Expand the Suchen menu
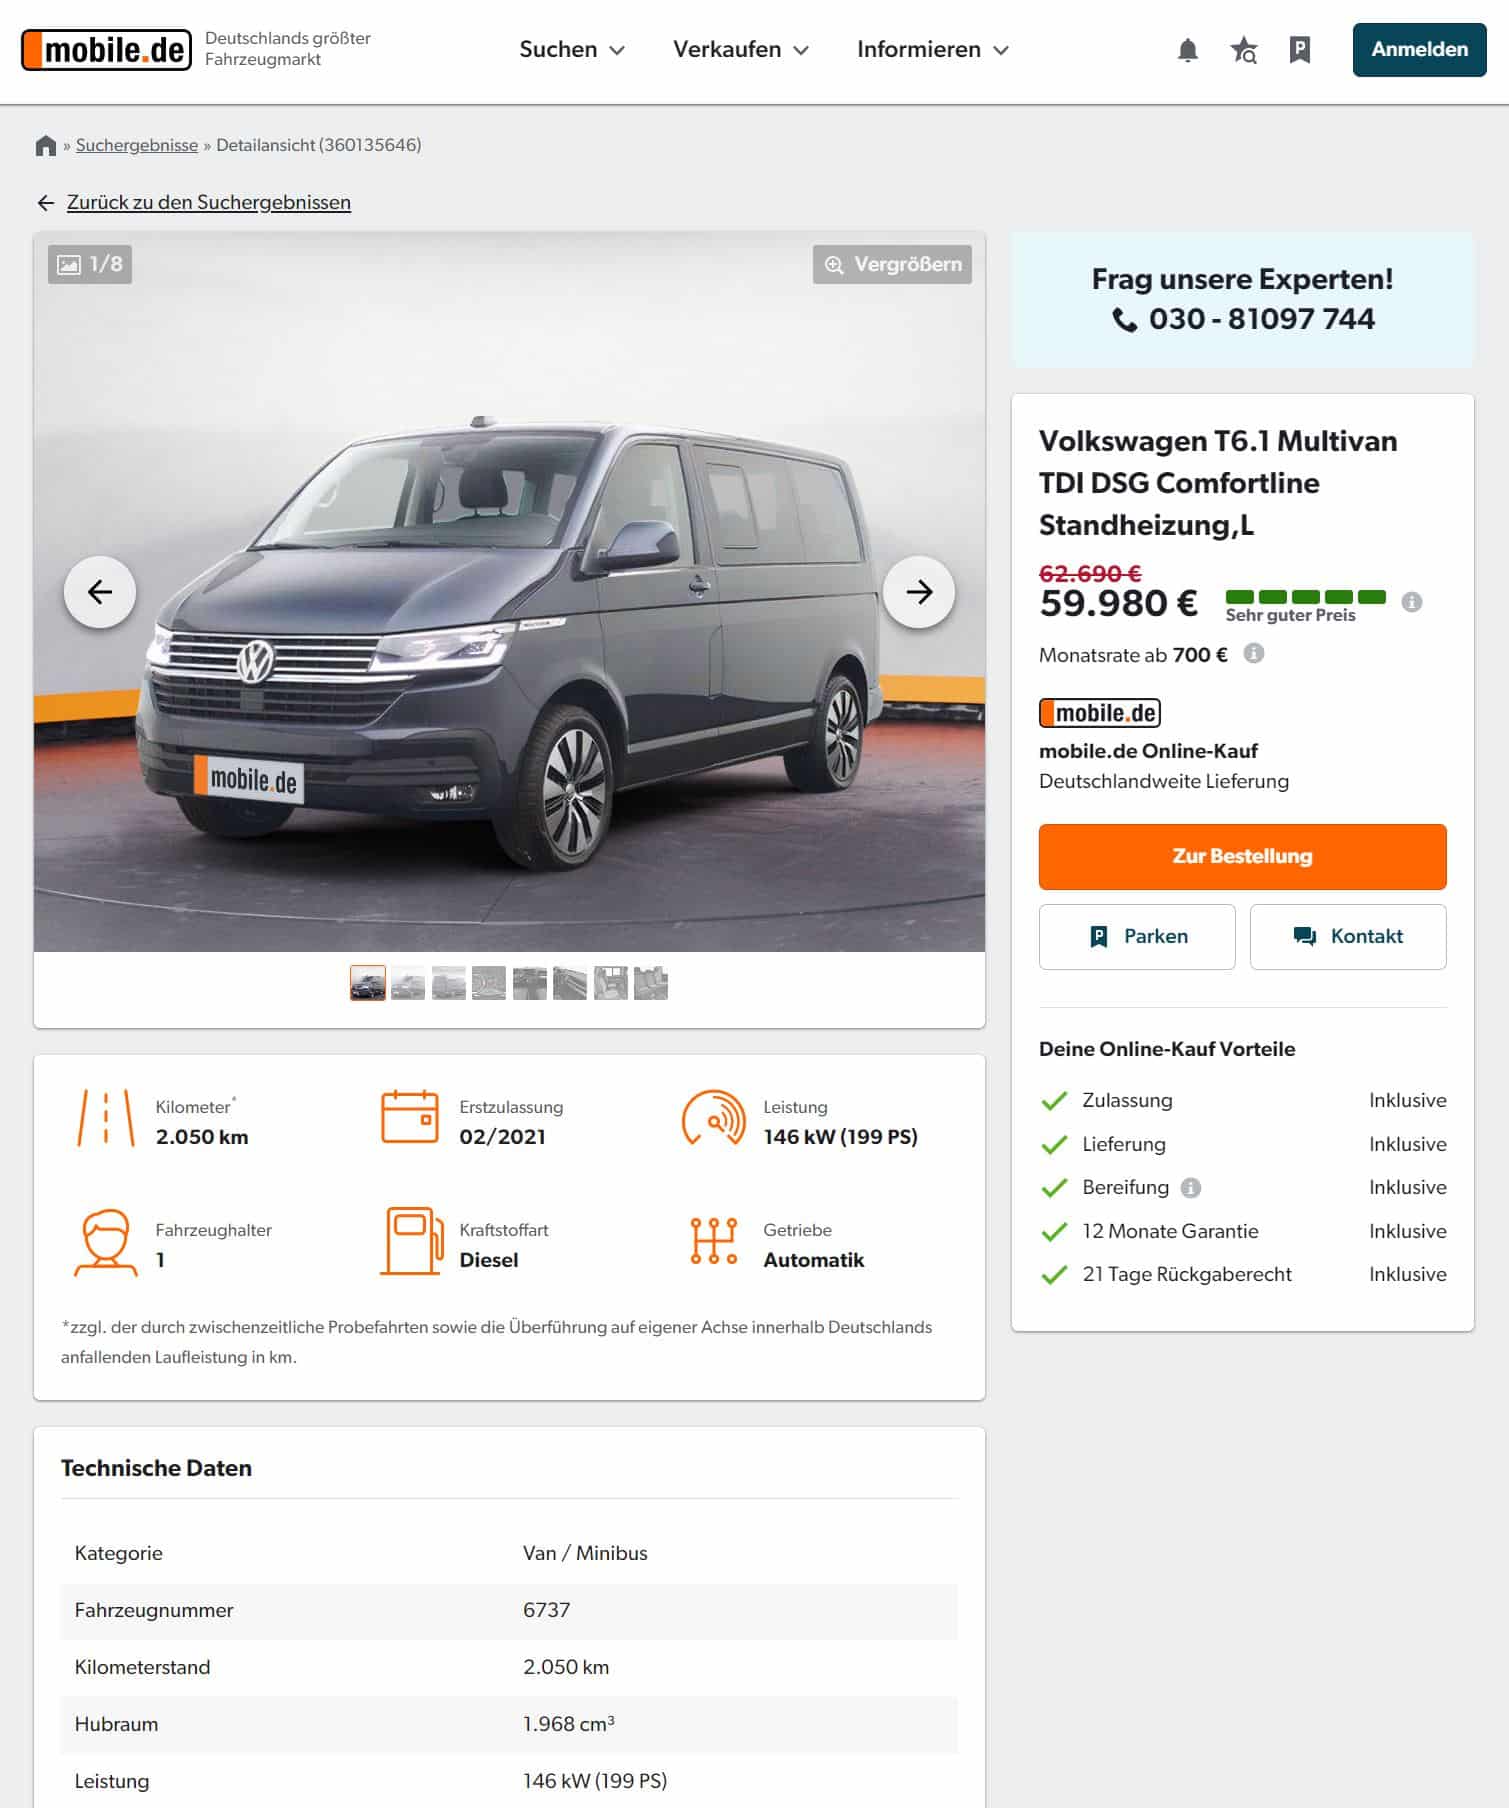The height and width of the screenshot is (1808, 1509). [x=572, y=50]
